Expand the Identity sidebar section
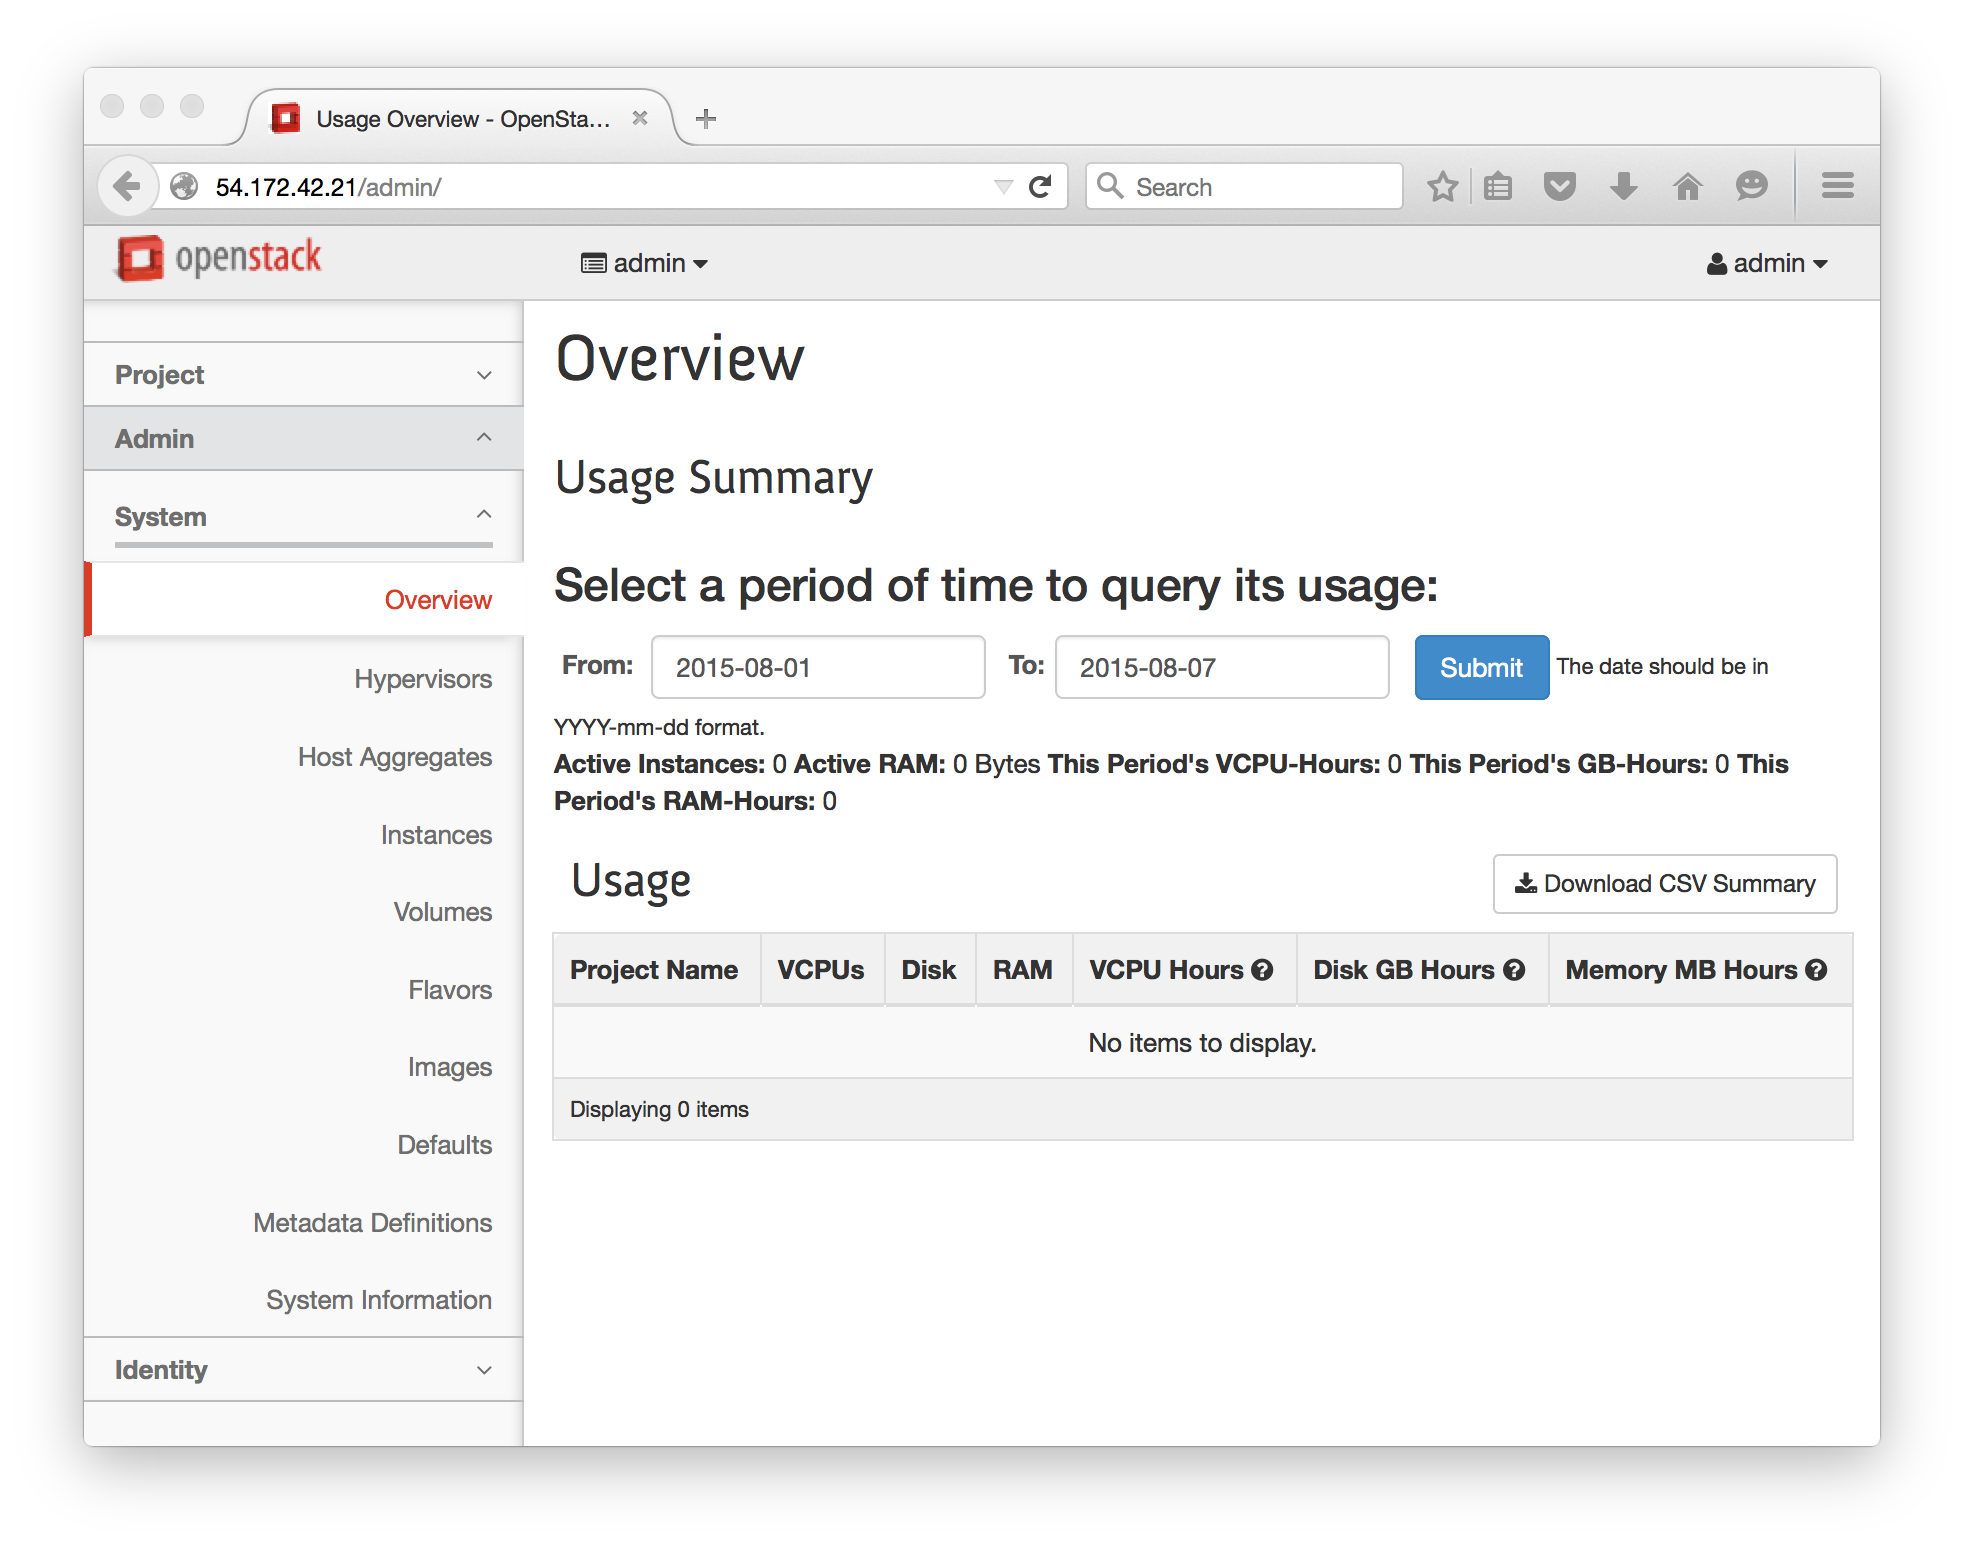This screenshot has height=1546, width=1964. coord(303,1370)
